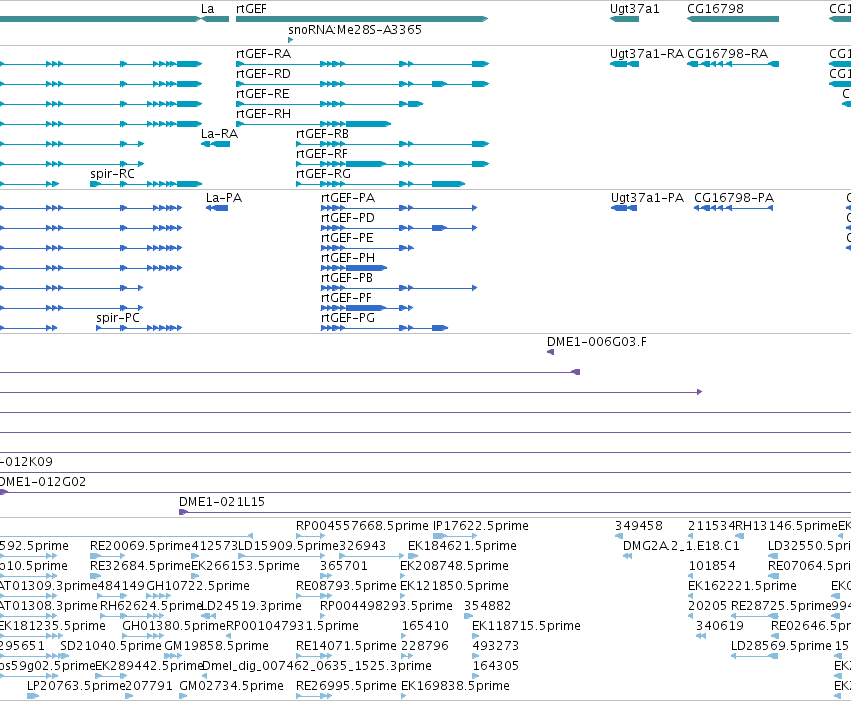Click the snoRNA:Me28S-A3365 feature label
The image size is (851, 701).
coord(355,29)
